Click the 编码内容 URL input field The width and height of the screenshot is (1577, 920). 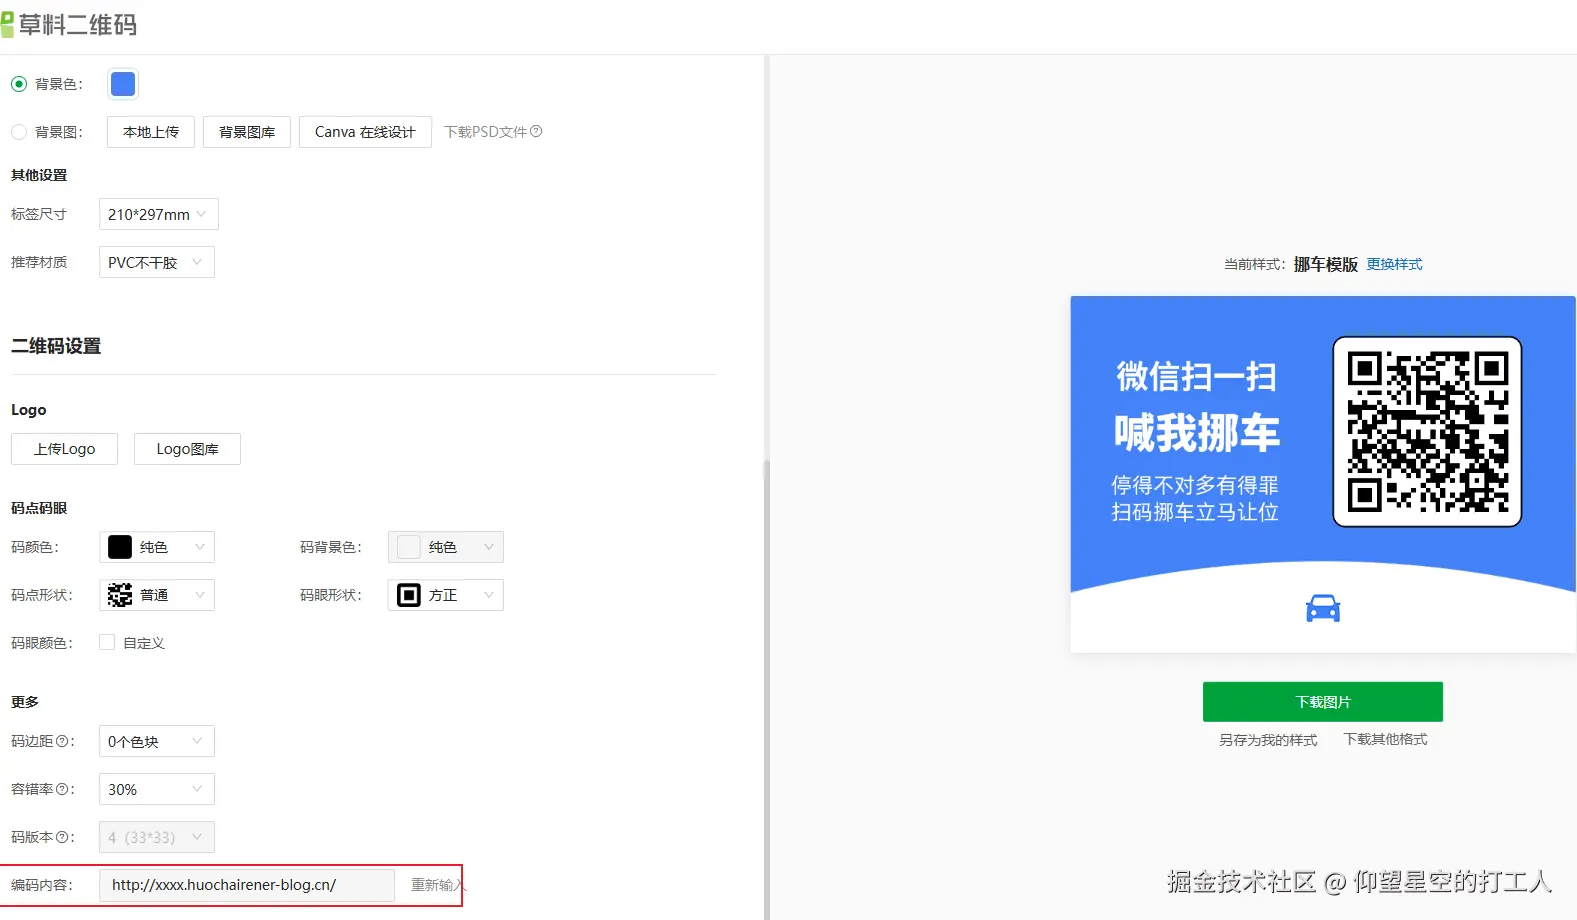(247, 885)
